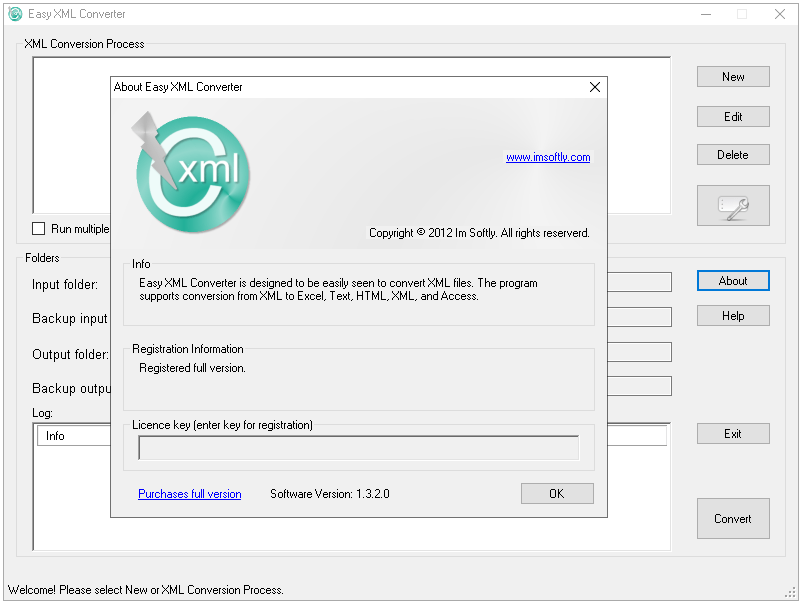Click the Output folder field in main window
801x603 pixels.
[x=639, y=352]
